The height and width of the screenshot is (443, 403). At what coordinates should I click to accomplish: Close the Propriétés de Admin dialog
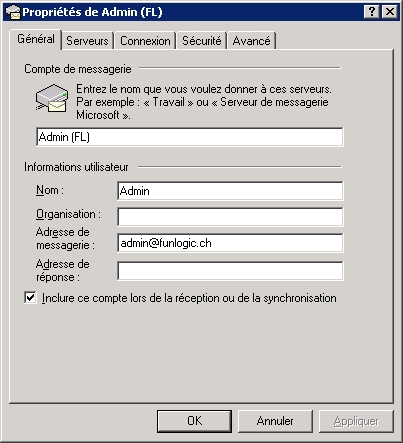click(x=390, y=12)
